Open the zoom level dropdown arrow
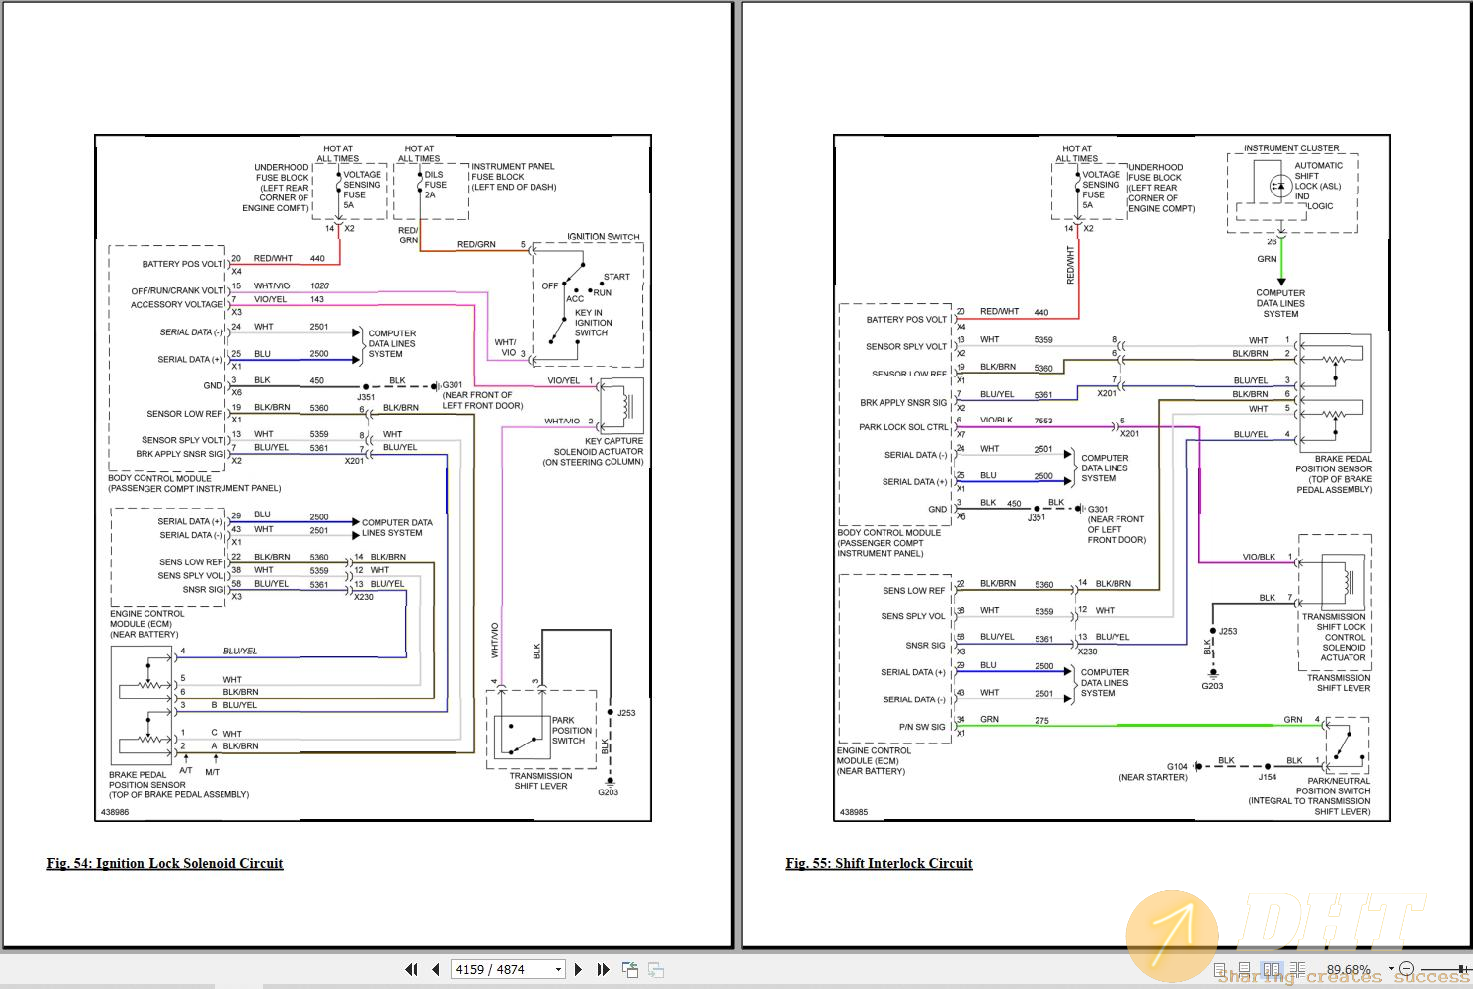1473x989 pixels. [x=1391, y=969]
